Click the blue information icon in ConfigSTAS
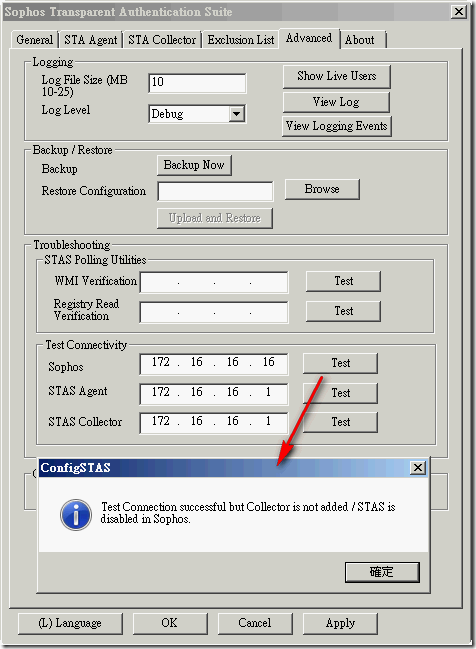Viewport: 476px width, 649px height. [76, 514]
